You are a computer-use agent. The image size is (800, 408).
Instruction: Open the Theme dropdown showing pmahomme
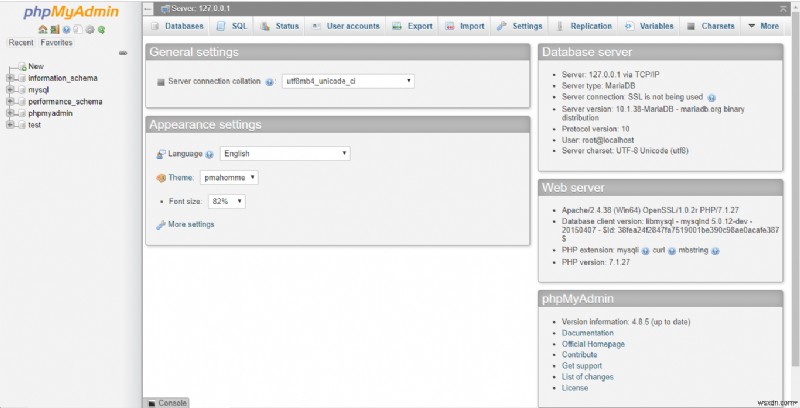pos(229,177)
